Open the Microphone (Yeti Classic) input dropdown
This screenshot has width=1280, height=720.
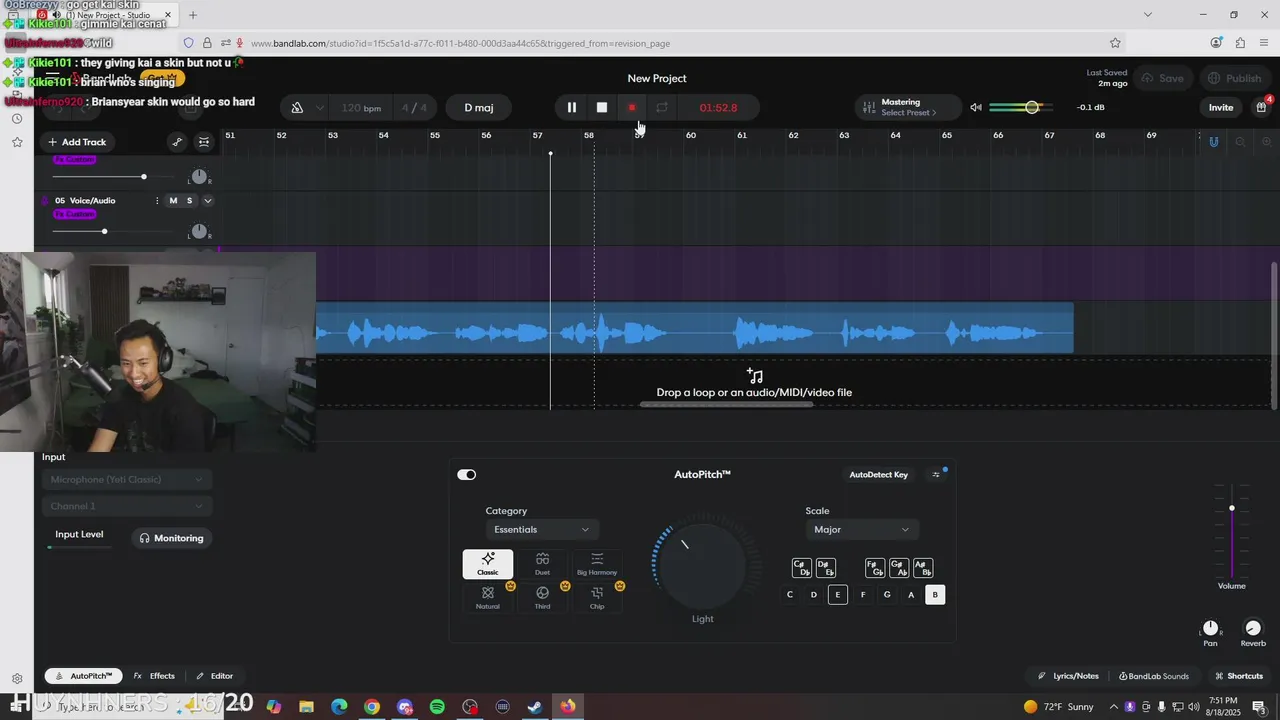point(127,480)
